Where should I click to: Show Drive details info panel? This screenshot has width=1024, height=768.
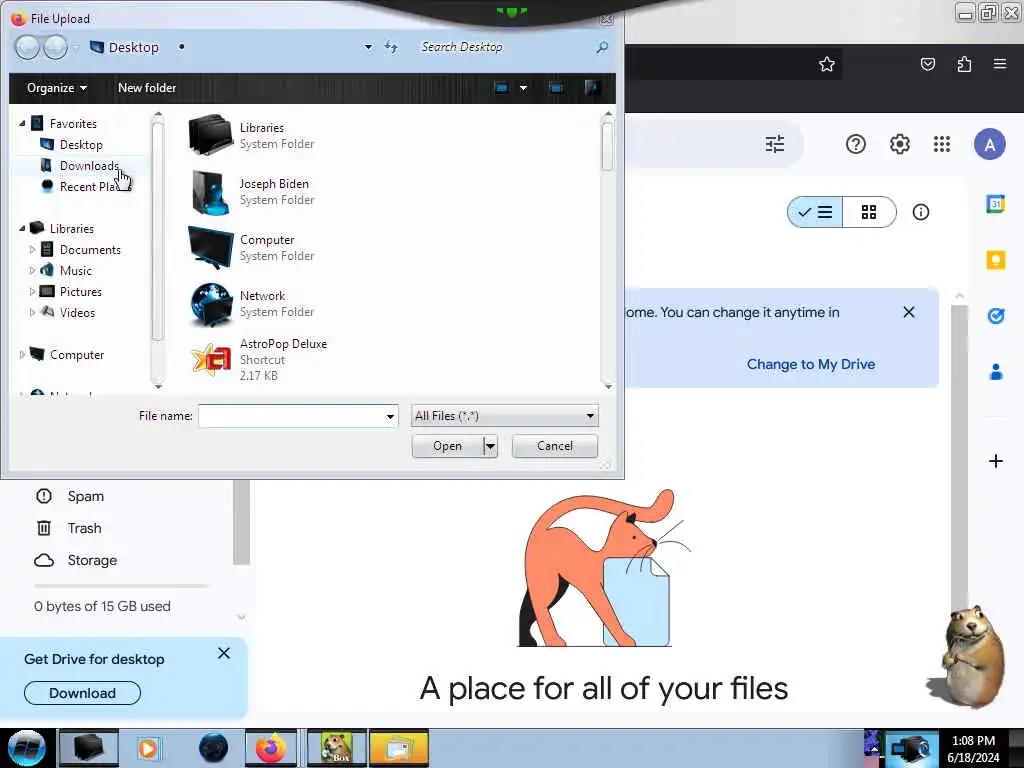pos(921,212)
